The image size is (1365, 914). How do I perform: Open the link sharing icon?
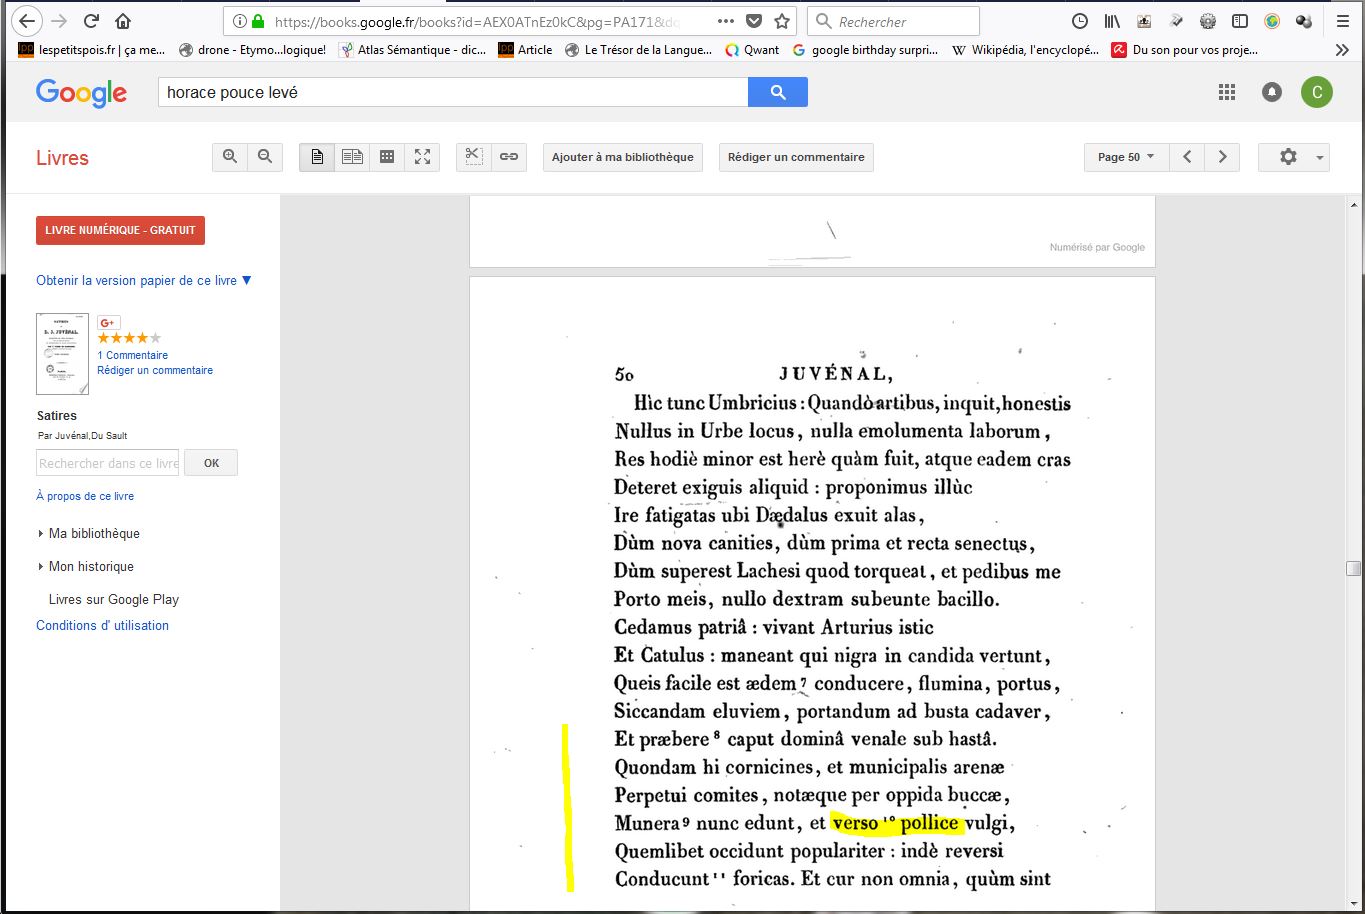[x=509, y=157]
